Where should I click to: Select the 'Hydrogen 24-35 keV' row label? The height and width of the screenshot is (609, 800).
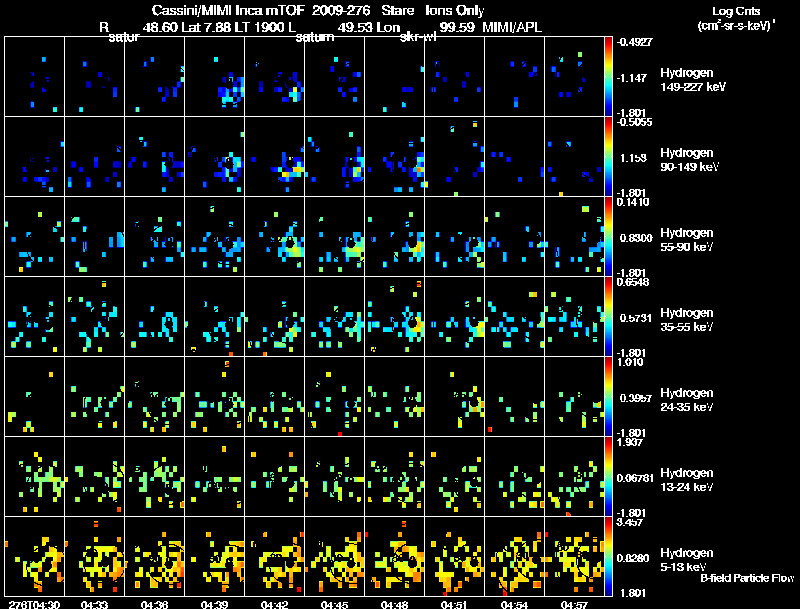tap(686, 400)
